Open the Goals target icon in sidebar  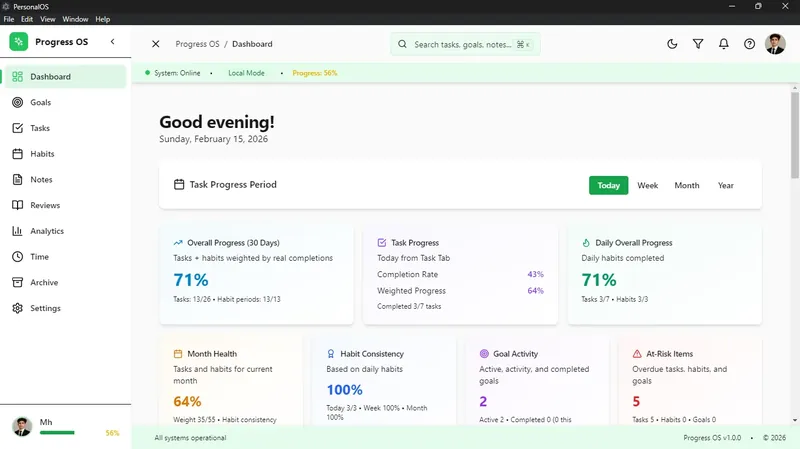point(17,102)
